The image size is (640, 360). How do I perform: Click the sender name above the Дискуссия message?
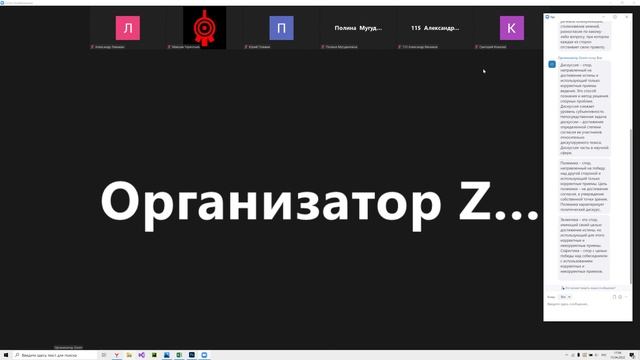pos(580,58)
